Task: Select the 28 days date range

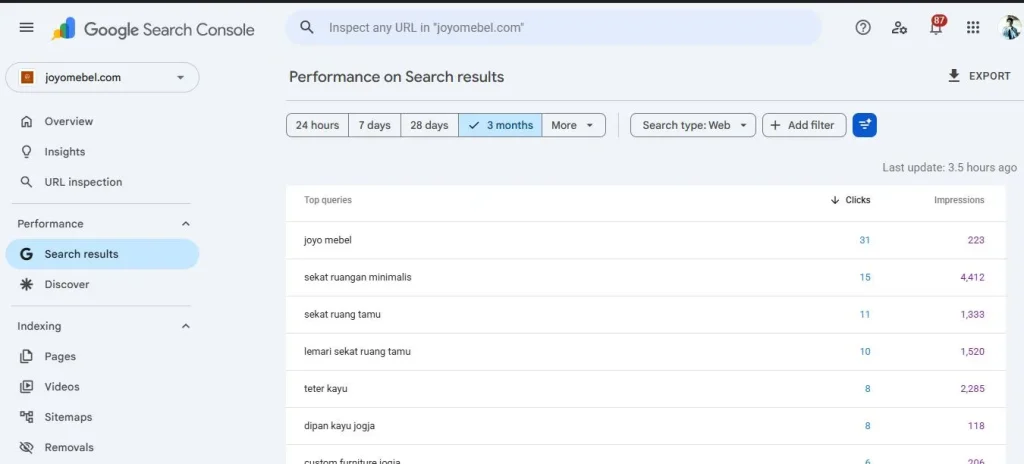Action: (429, 125)
